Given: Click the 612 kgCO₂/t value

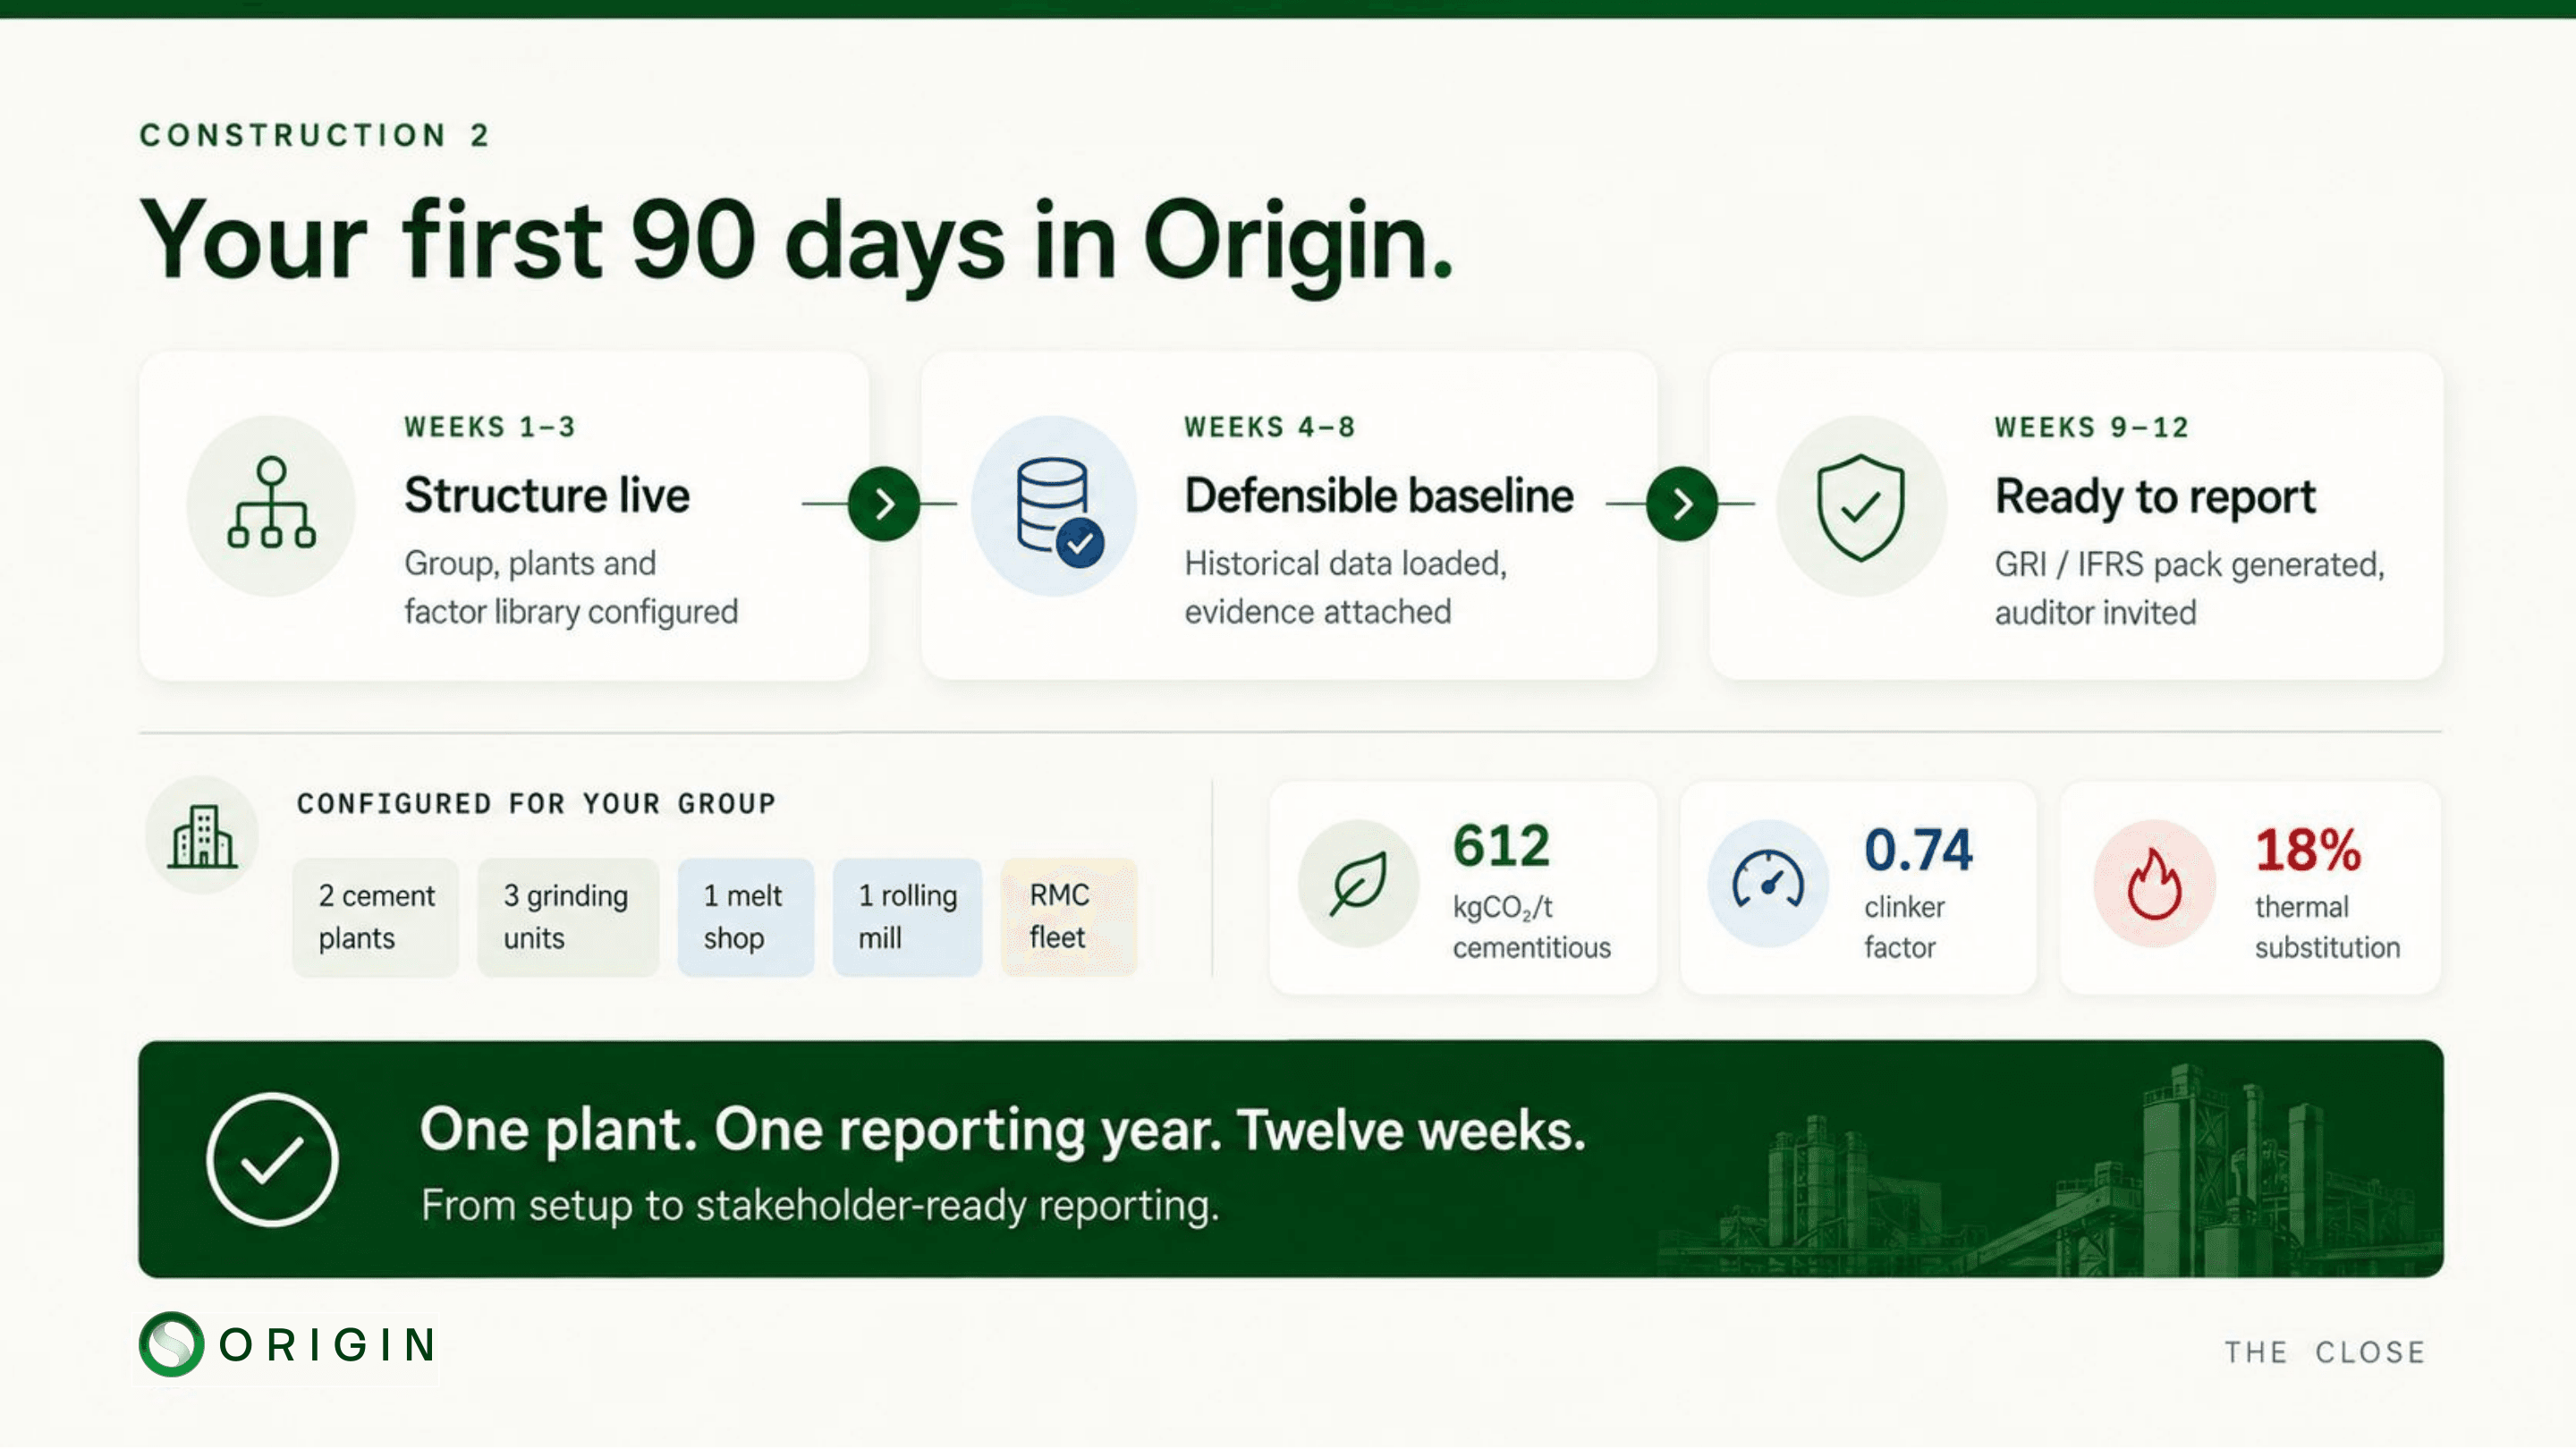Looking at the screenshot, I should [x=1501, y=846].
